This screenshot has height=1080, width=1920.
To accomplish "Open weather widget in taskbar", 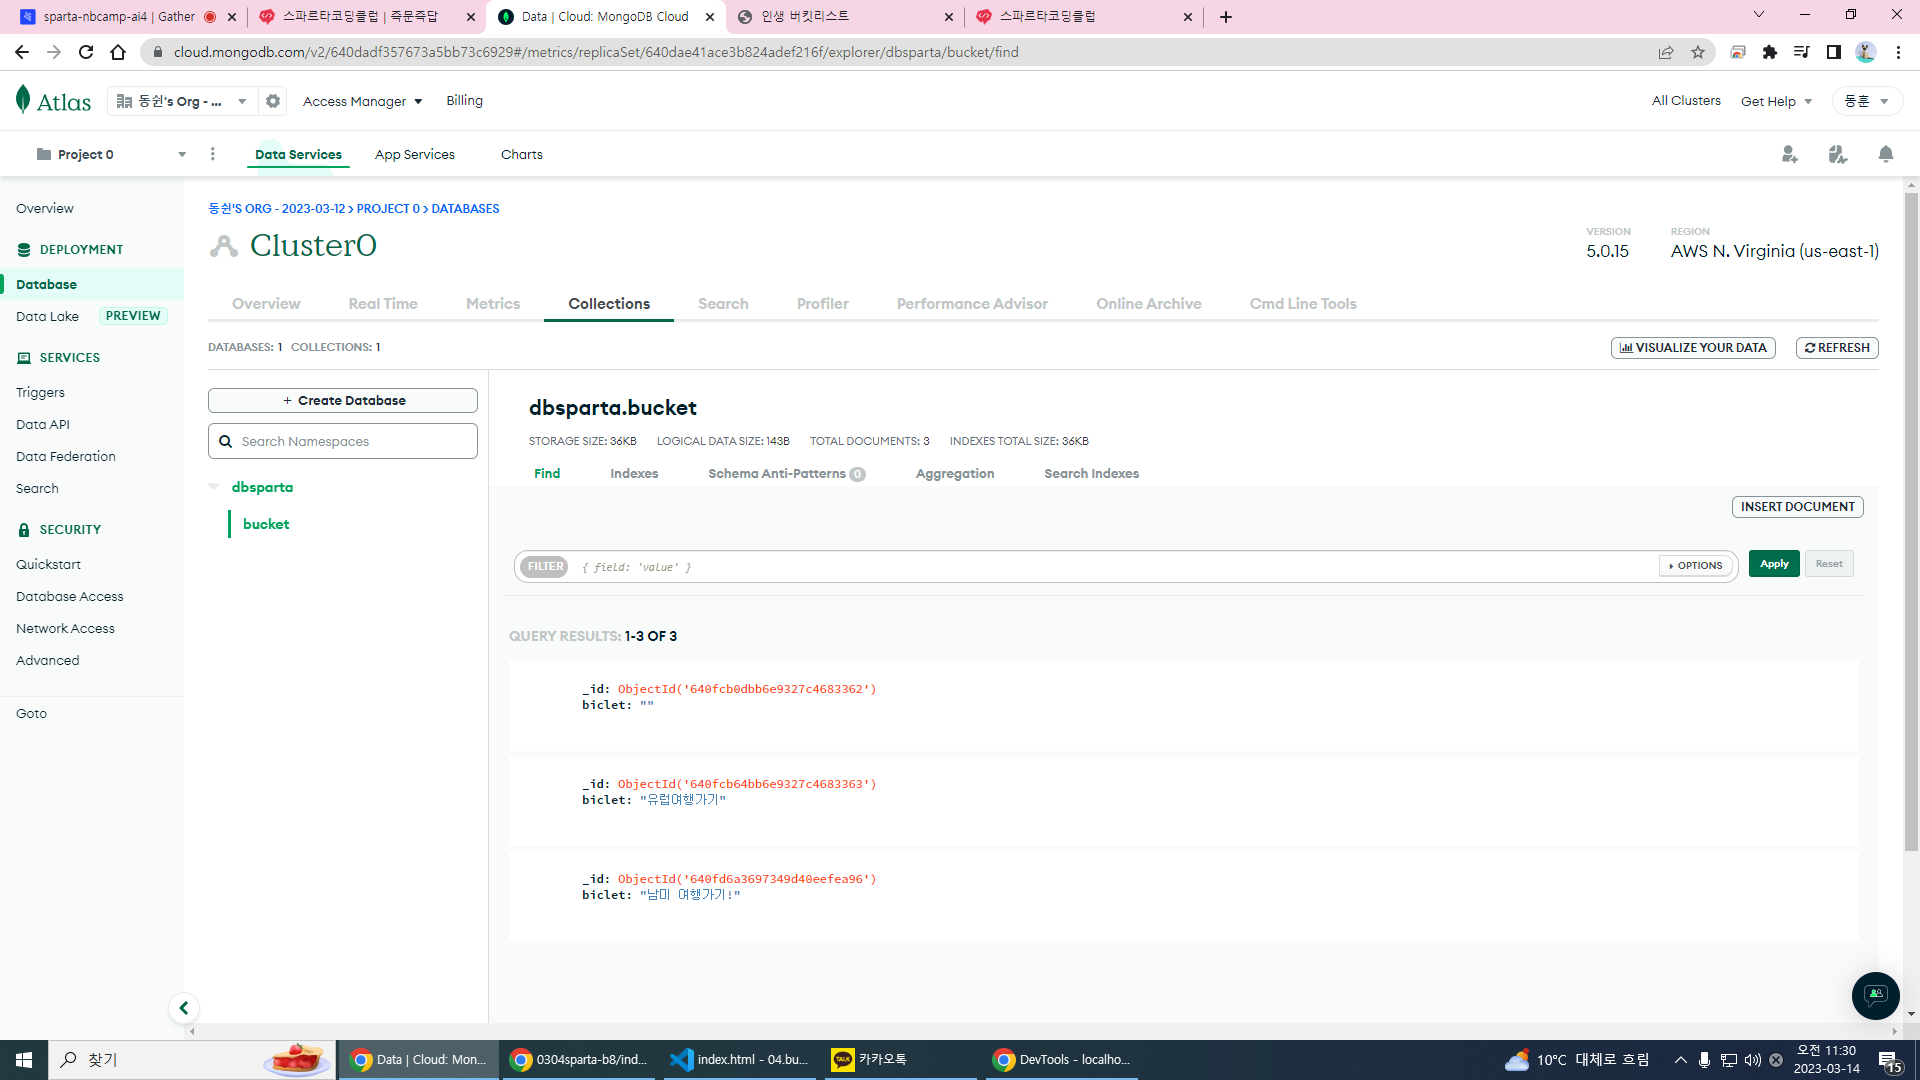I will (1577, 1060).
